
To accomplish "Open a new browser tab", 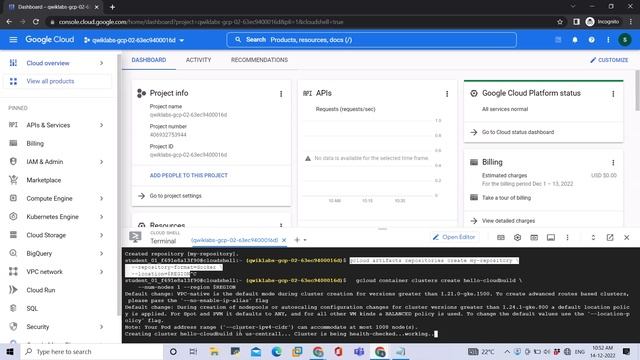I will pos(112,7).
